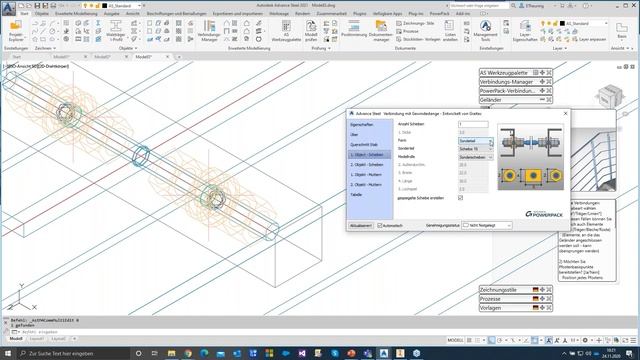This screenshot has width=640, height=360.
Task: Click Windows Start button
Action: click(8, 353)
